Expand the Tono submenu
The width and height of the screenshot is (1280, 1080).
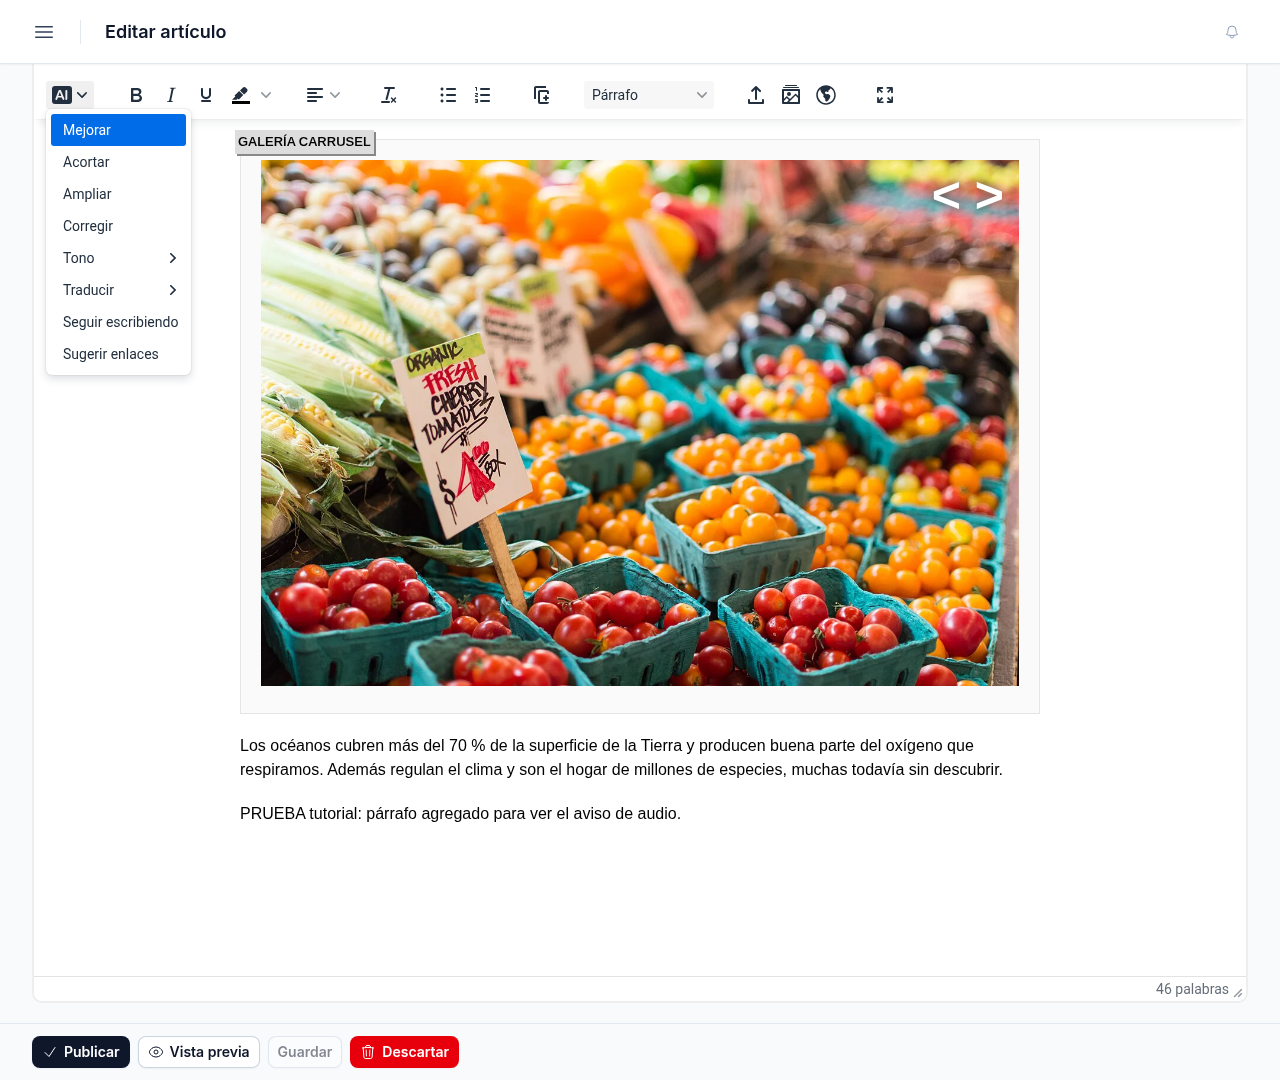point(118,258)
